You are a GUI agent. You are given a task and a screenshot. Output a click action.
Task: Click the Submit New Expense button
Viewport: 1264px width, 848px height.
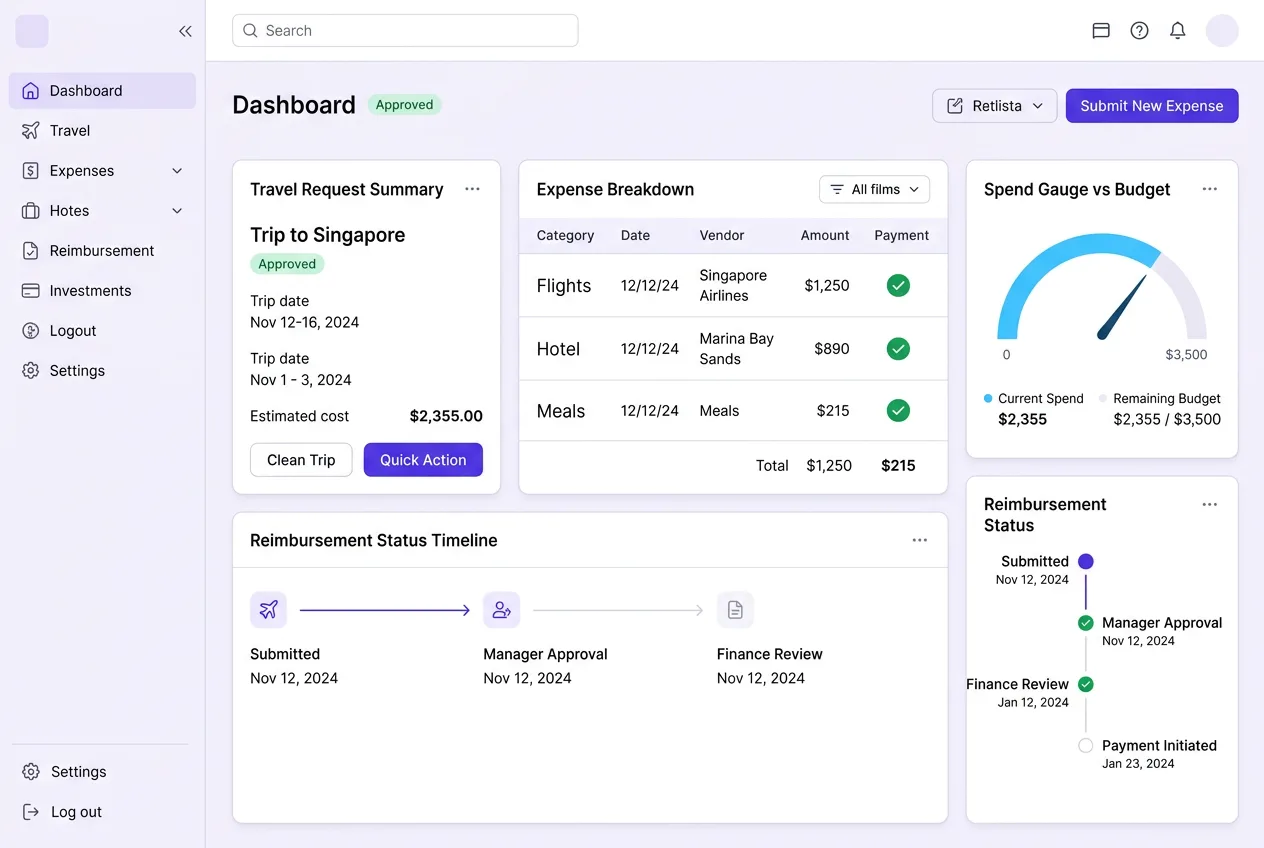tap(1152, 106)
